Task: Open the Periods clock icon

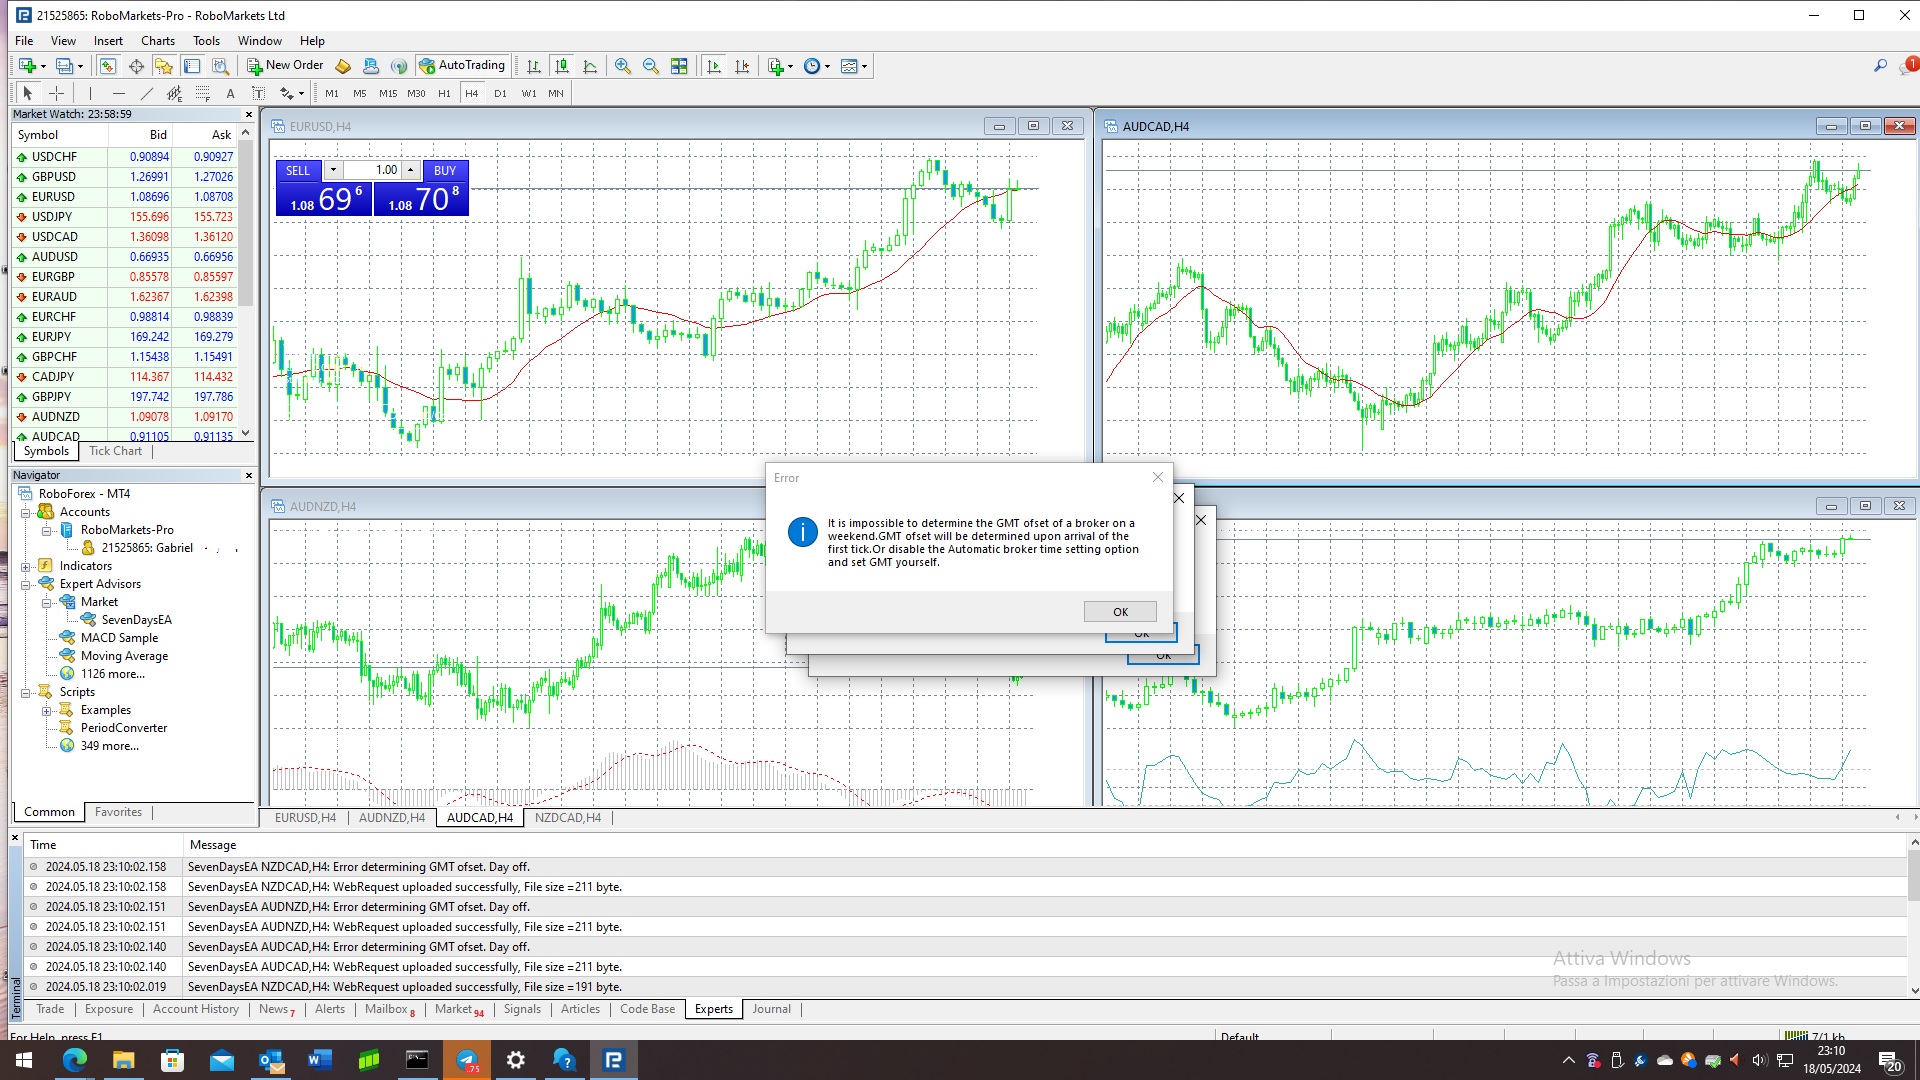Action: (812, 66)
